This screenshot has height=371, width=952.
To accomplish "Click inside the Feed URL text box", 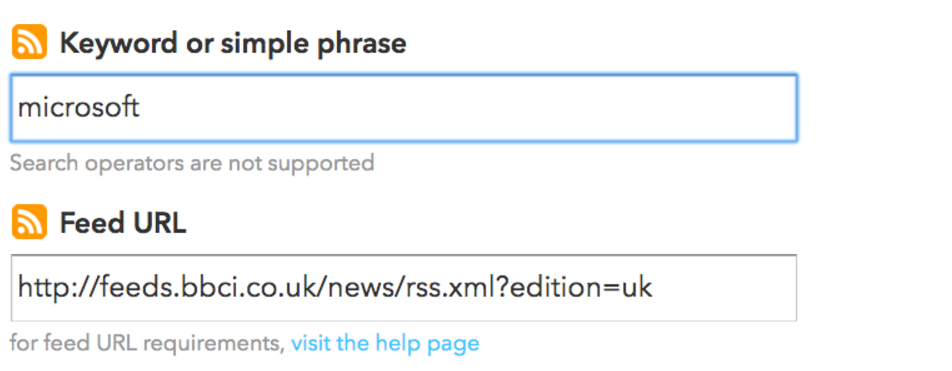I will pyautogui.click(x=404, y=288).
